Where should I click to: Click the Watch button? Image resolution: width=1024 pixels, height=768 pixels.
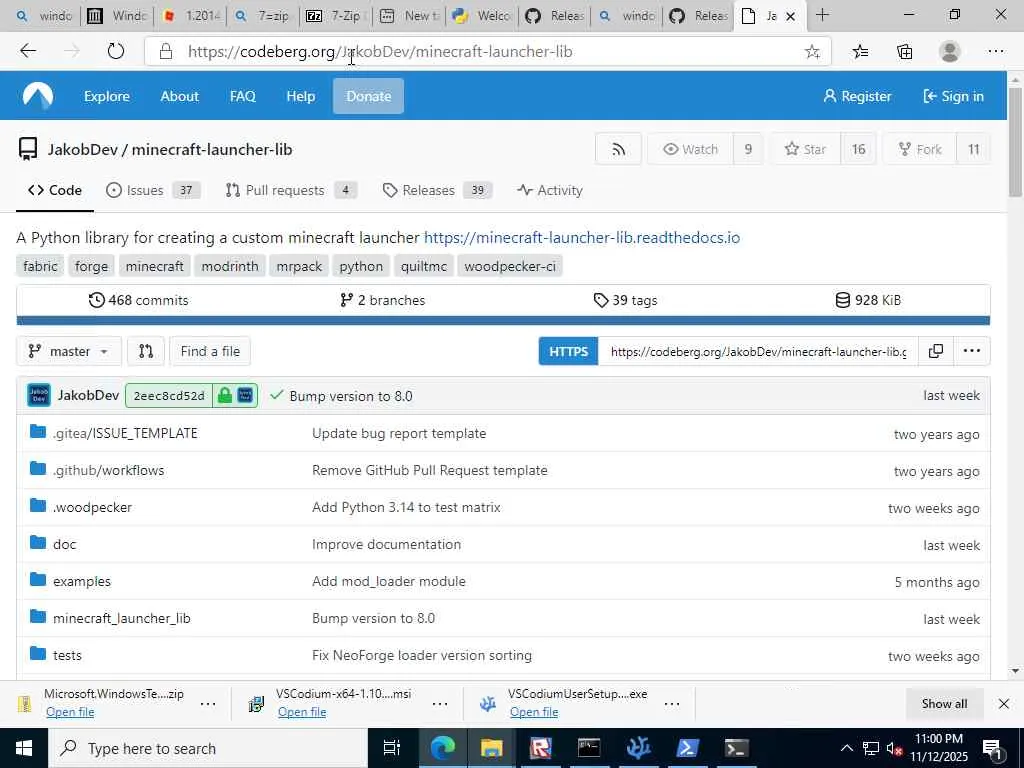[x=690, y=150]
